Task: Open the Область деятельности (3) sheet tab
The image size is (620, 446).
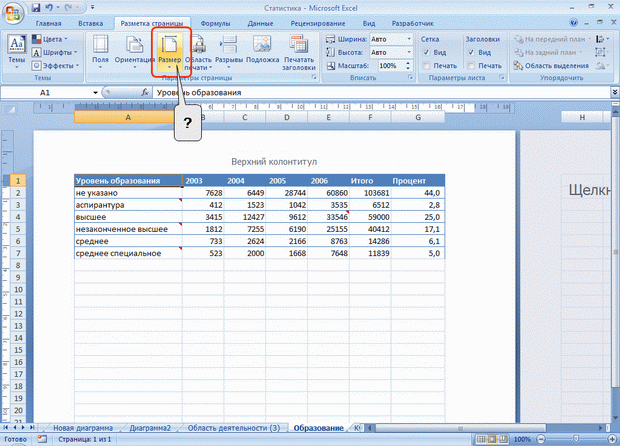Action: [234, 428]
